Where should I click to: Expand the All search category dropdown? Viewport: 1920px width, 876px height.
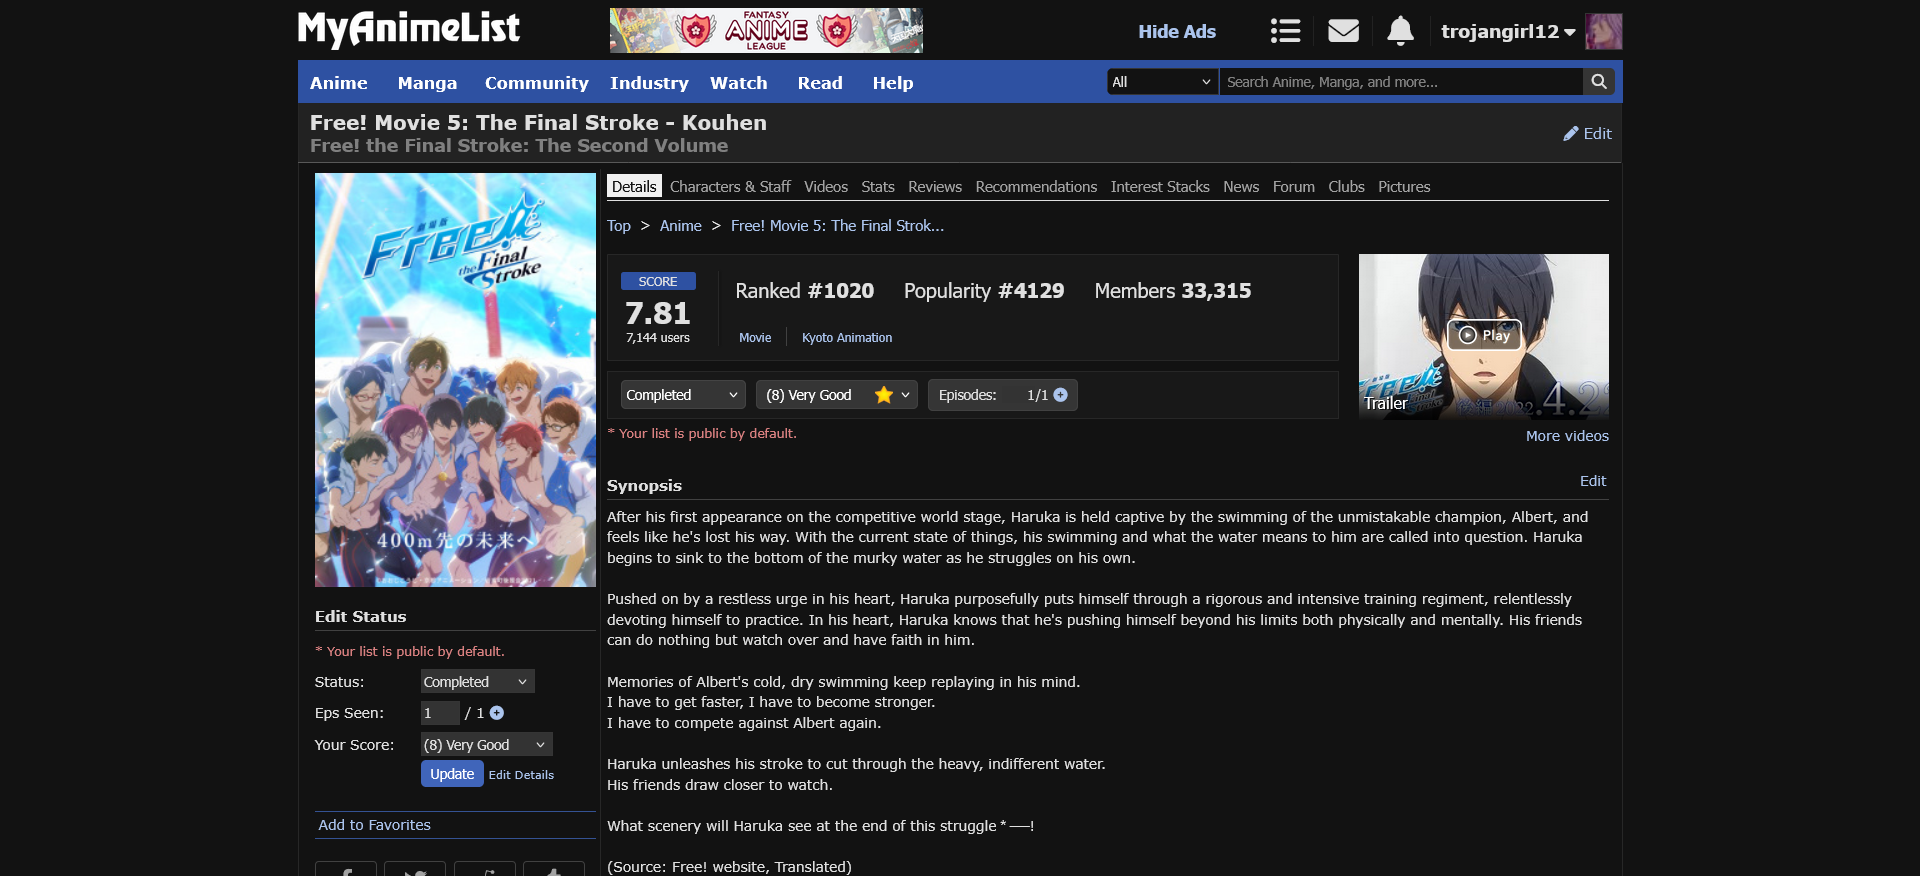pos(1161,82)
